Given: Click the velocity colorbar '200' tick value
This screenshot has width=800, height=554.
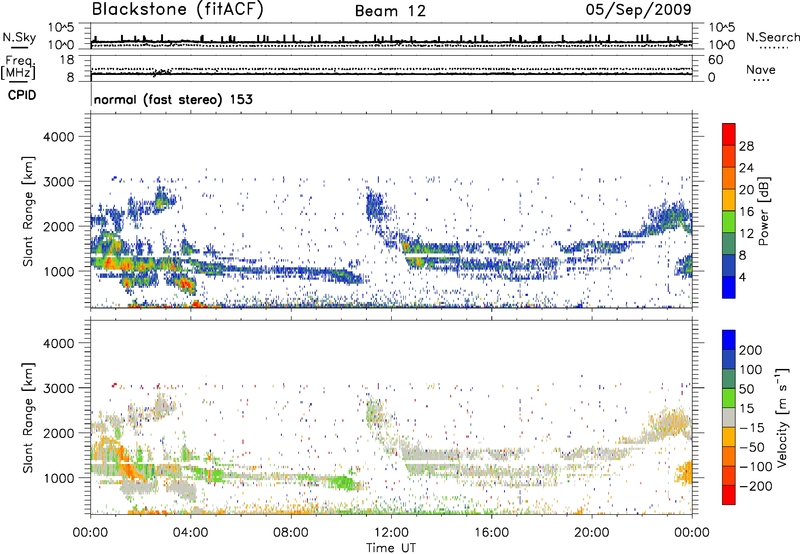Looking at the screenshot, I should point(751,350).
